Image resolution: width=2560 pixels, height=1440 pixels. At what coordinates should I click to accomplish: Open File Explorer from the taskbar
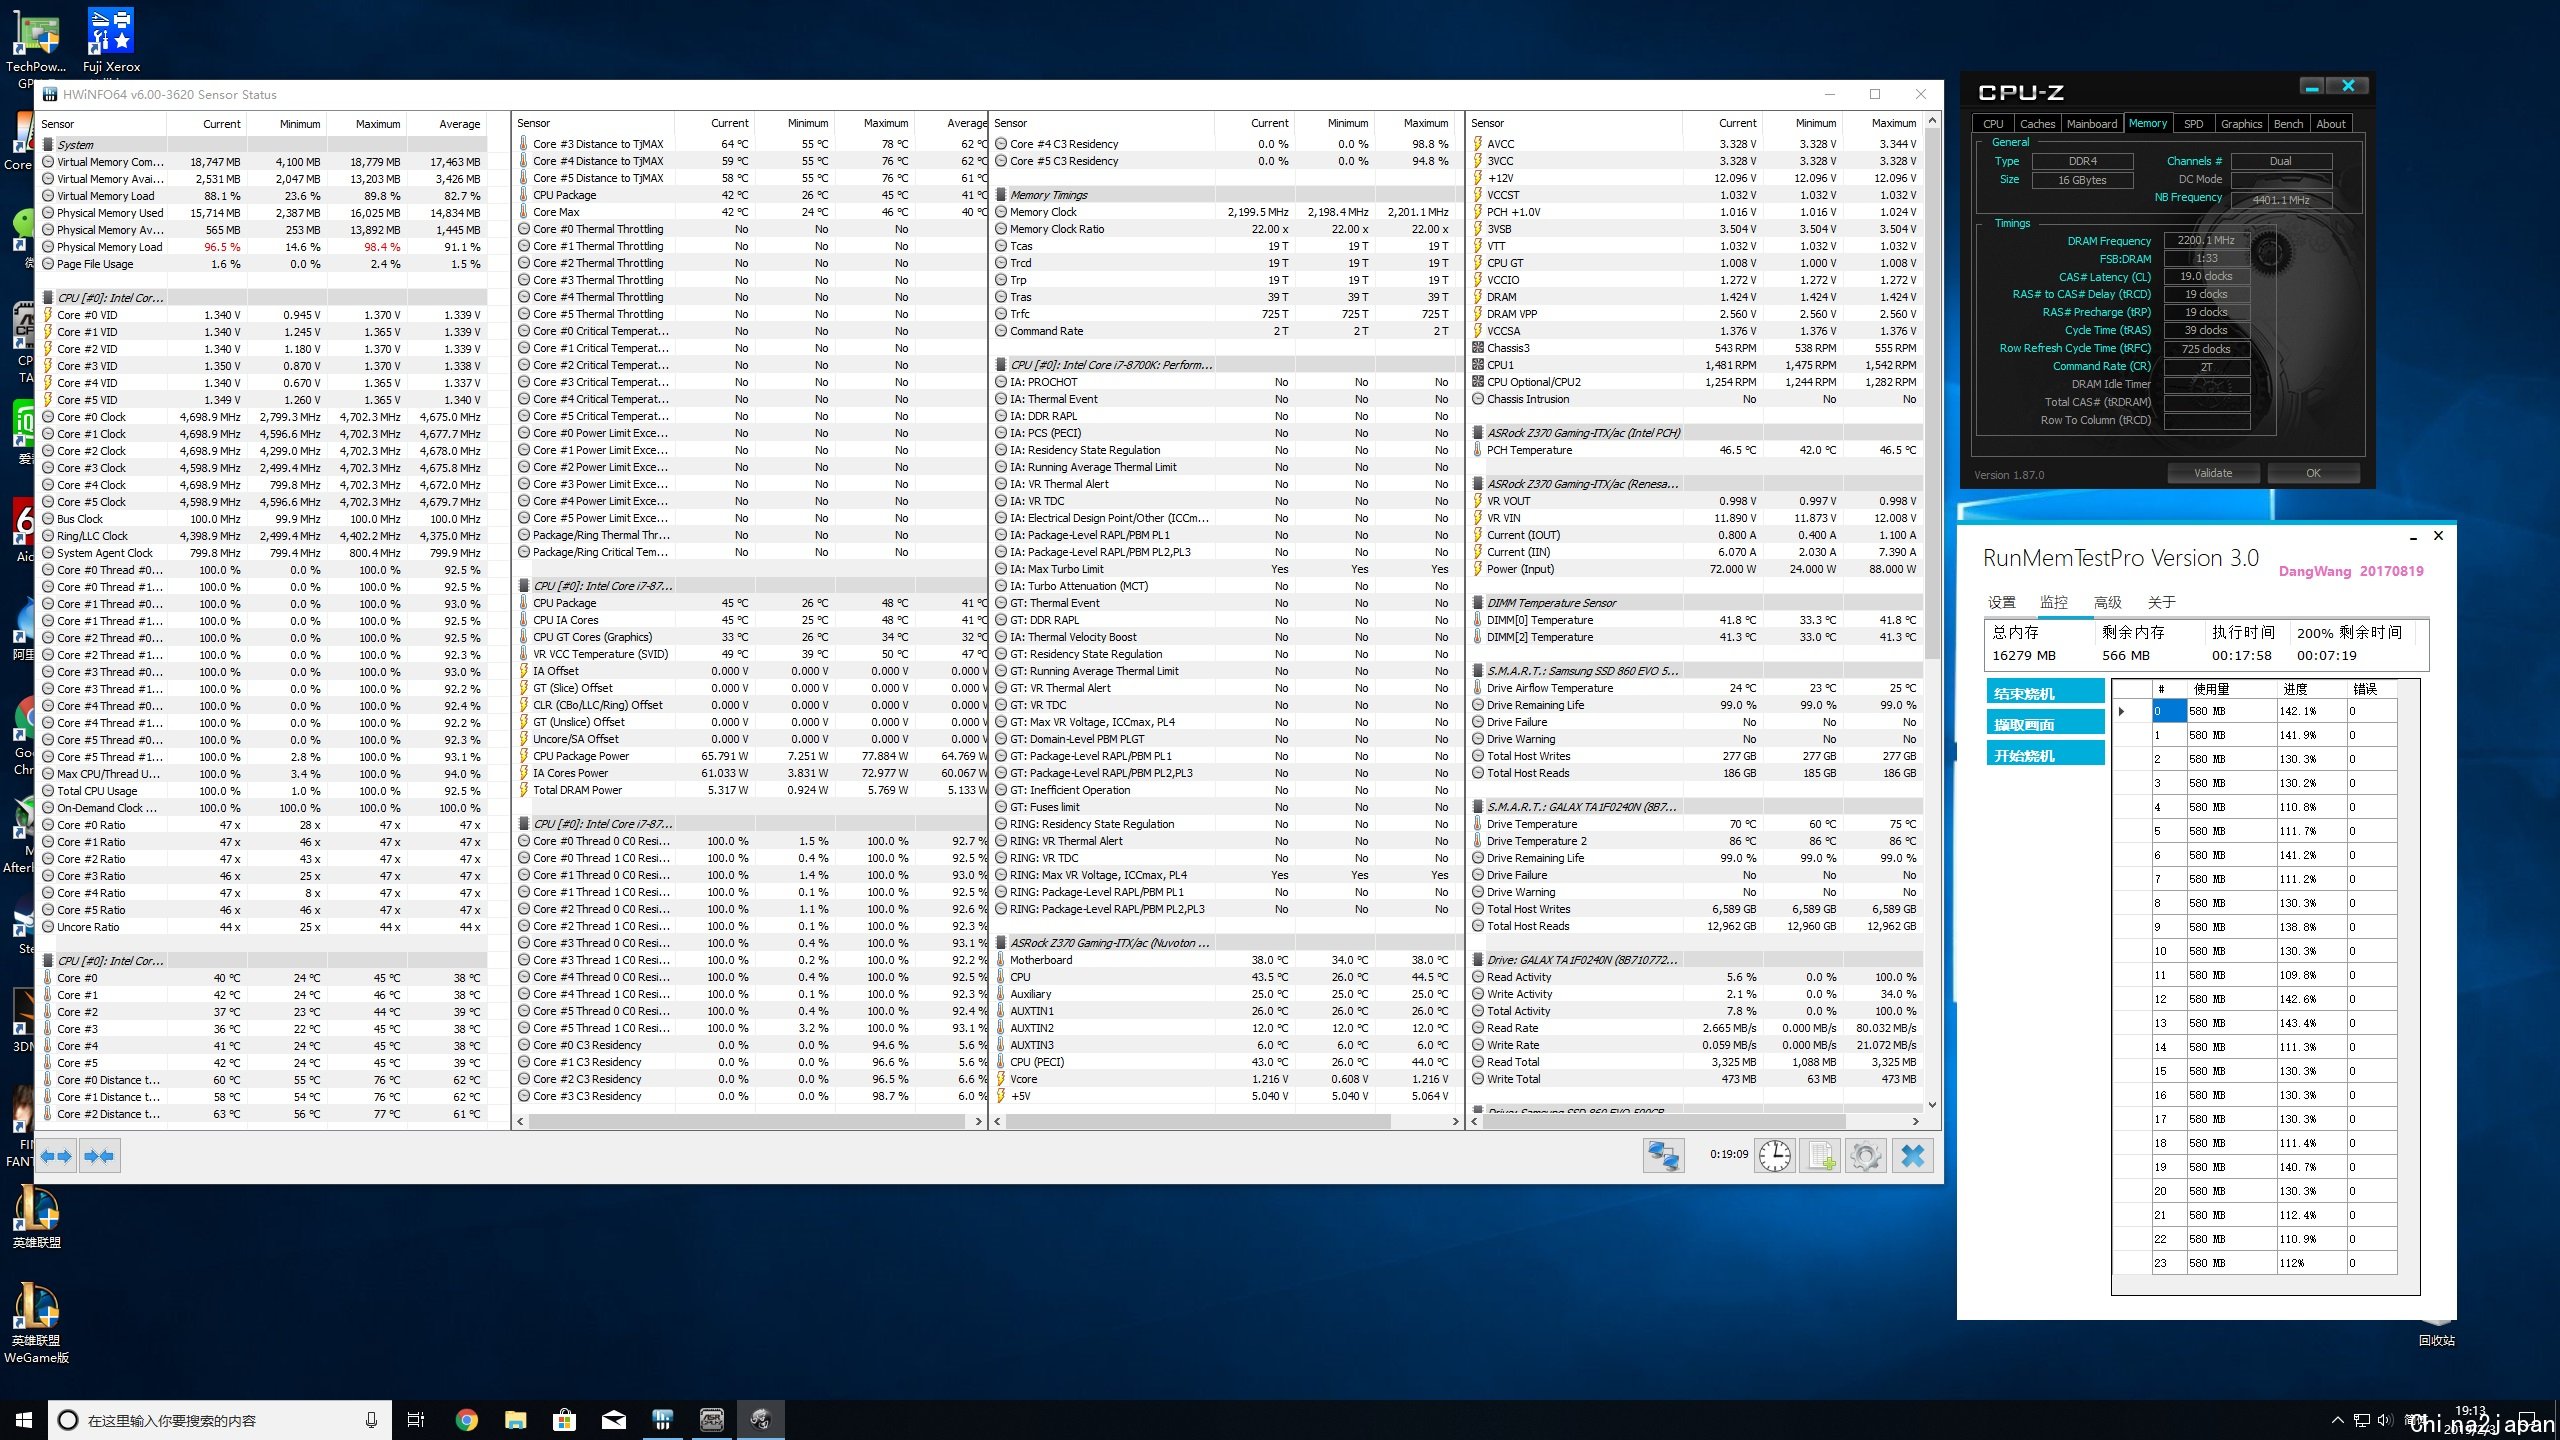[515, 1420]
